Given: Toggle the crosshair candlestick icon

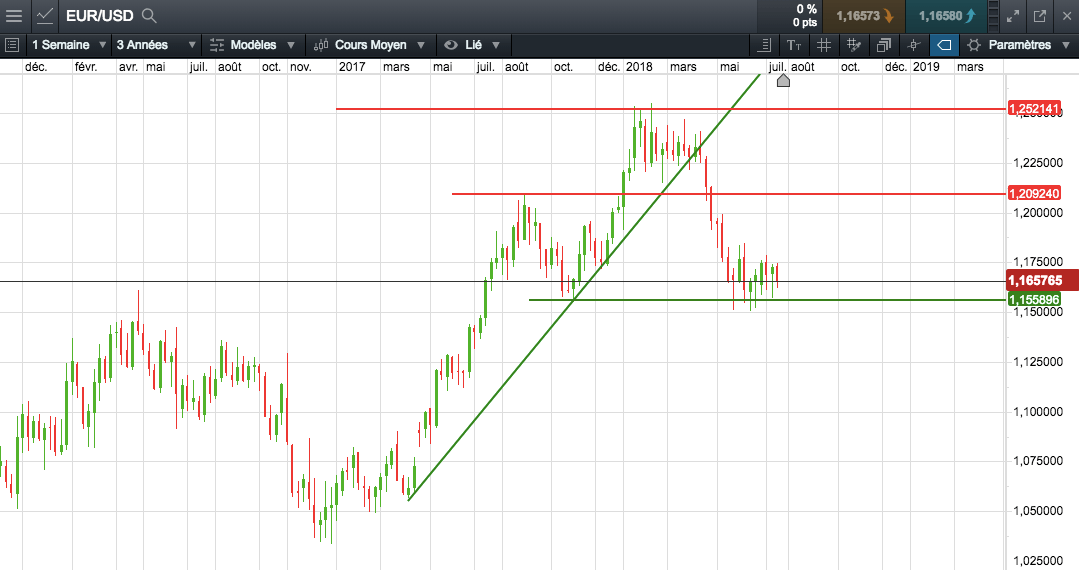Looking at the screenshot, I should point(914,45).
